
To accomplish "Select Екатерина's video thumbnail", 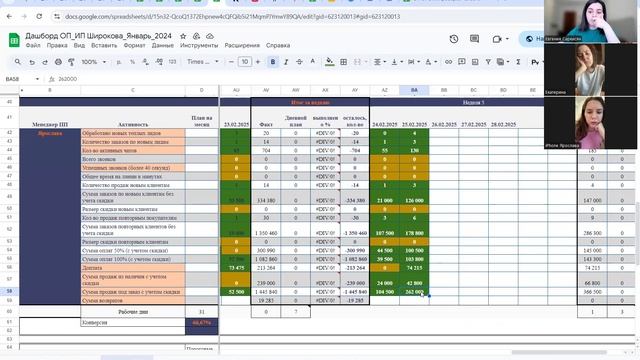I will [x=590, y=70].
